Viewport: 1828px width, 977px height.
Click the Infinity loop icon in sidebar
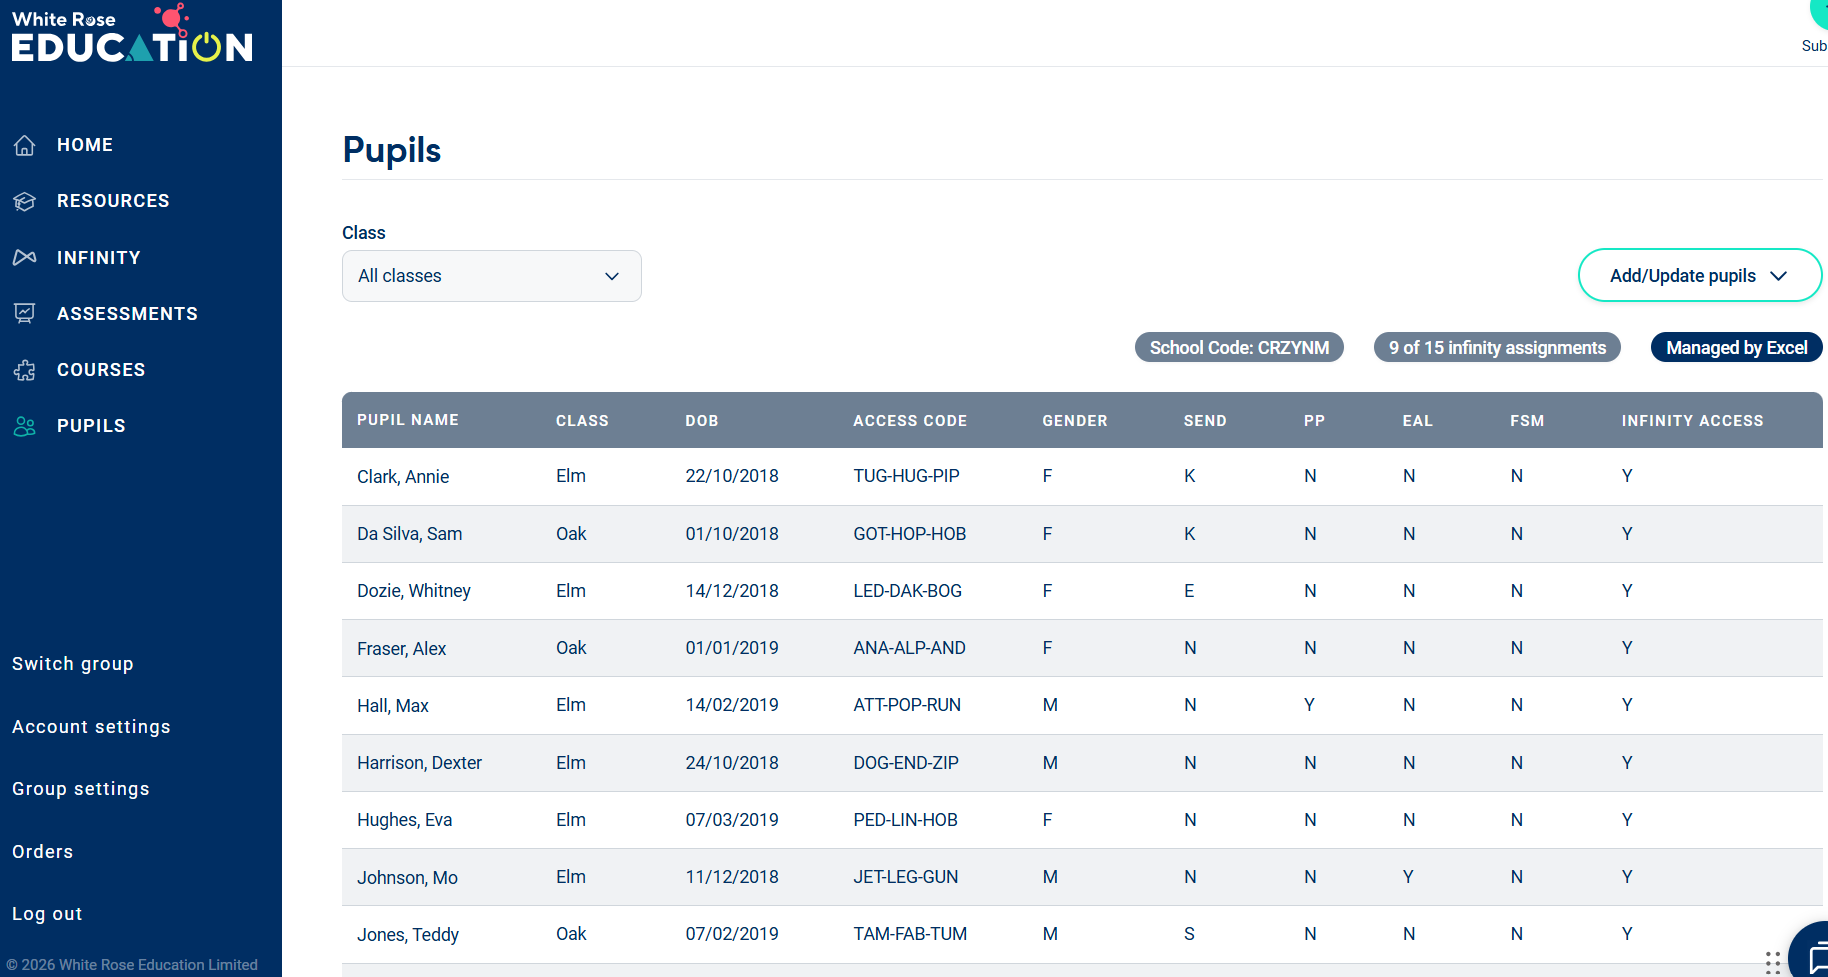click(25, 258)
